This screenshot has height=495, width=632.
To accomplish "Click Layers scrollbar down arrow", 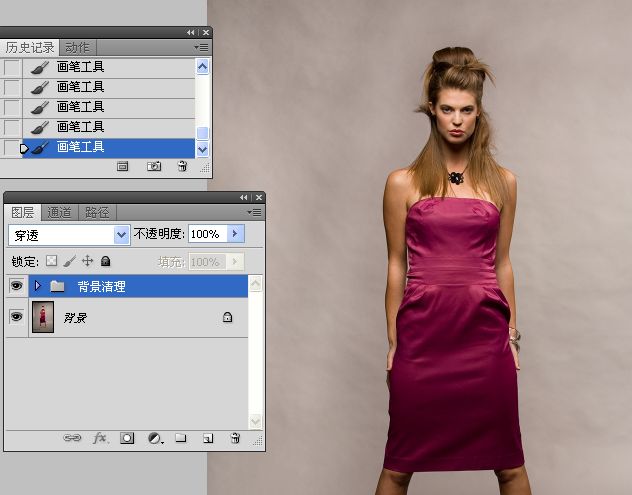I will click(x=256, y=422).
